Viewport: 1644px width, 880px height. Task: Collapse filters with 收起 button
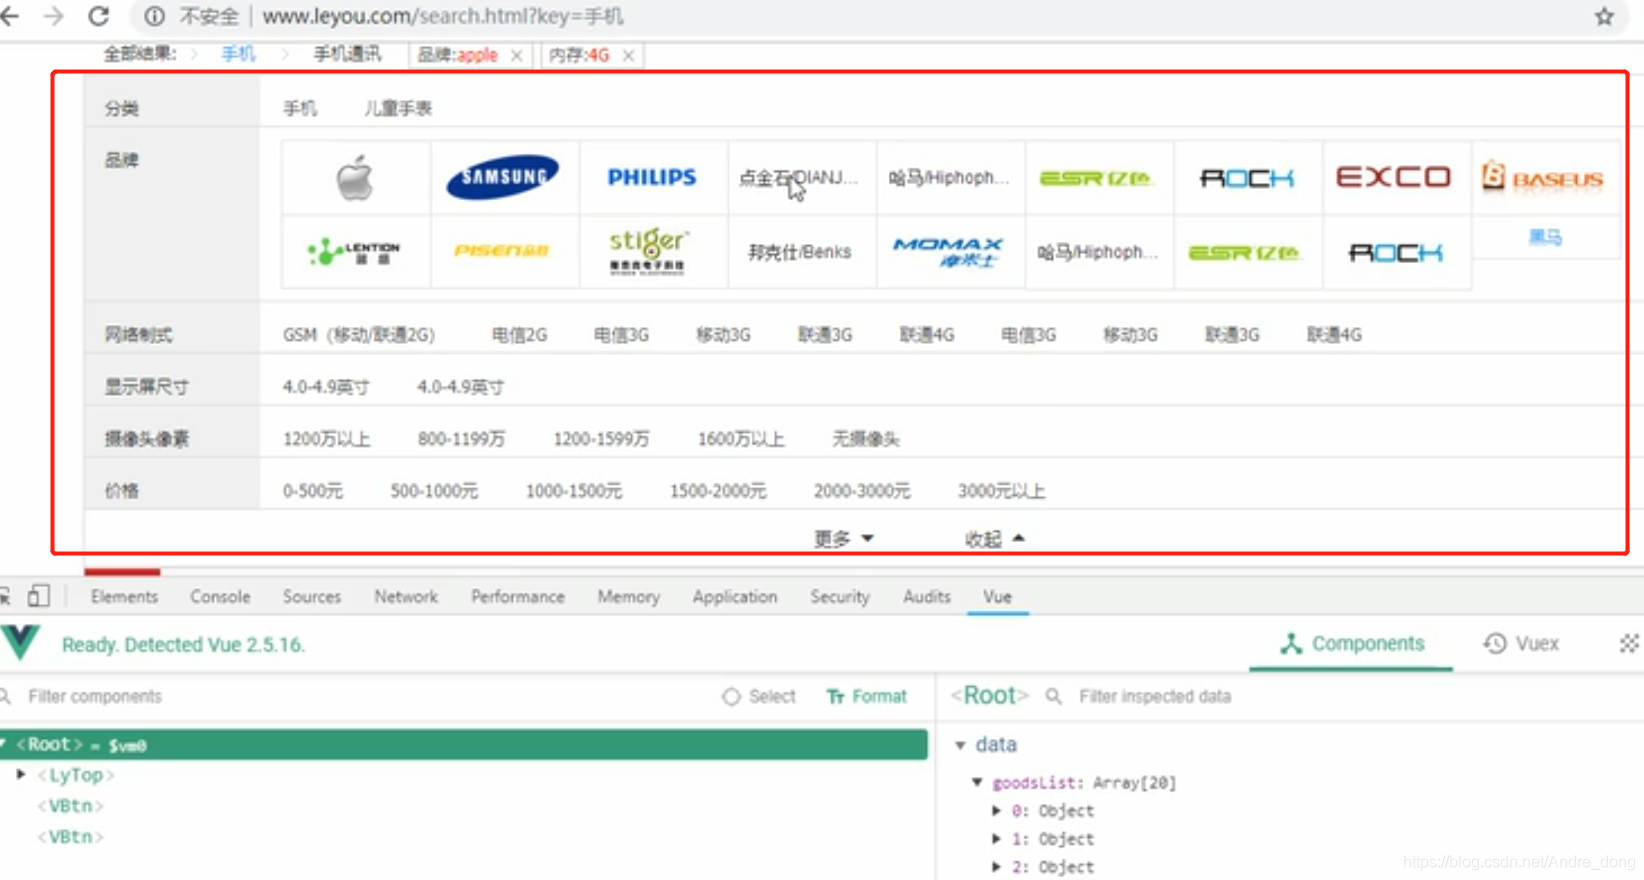(x=995, y=538)
